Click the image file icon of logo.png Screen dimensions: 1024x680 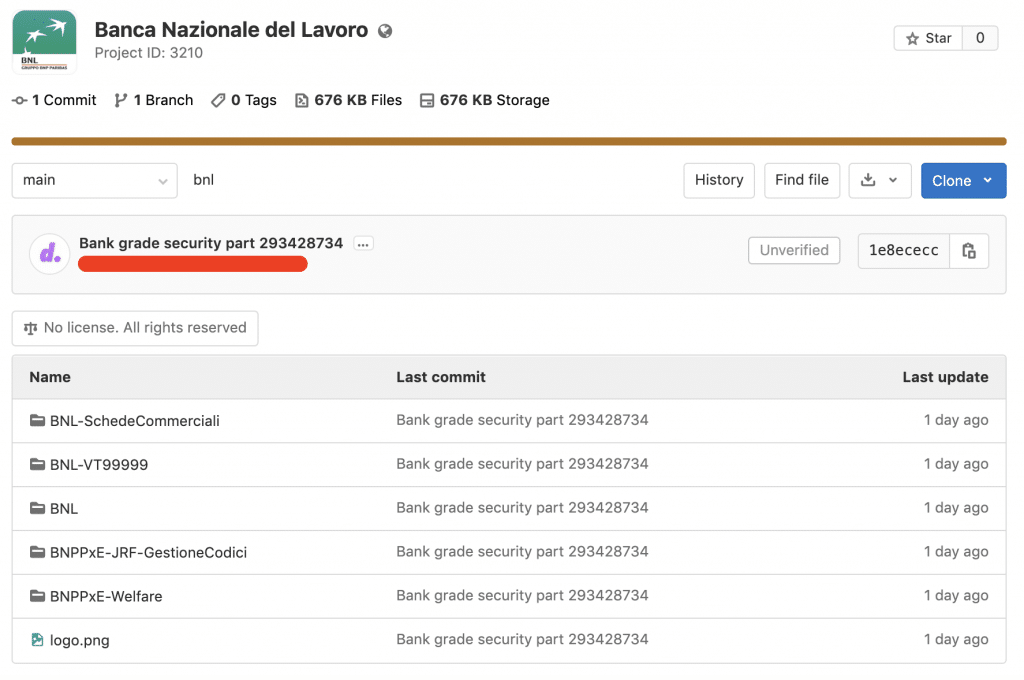pyautogui.click(x=37, y=640)
